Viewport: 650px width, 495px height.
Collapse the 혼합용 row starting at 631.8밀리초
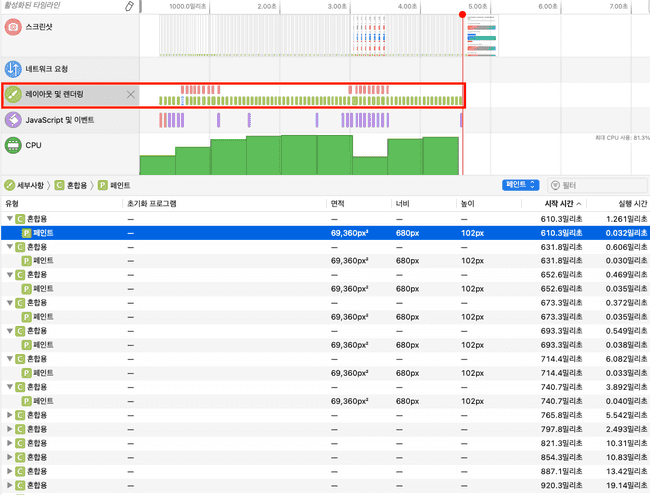(x=10, y=246)
